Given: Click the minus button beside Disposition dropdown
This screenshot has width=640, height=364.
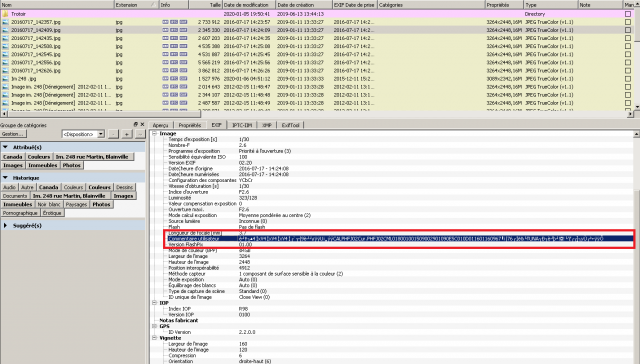Looking at the screenshot, I should (x=113, y=134).
